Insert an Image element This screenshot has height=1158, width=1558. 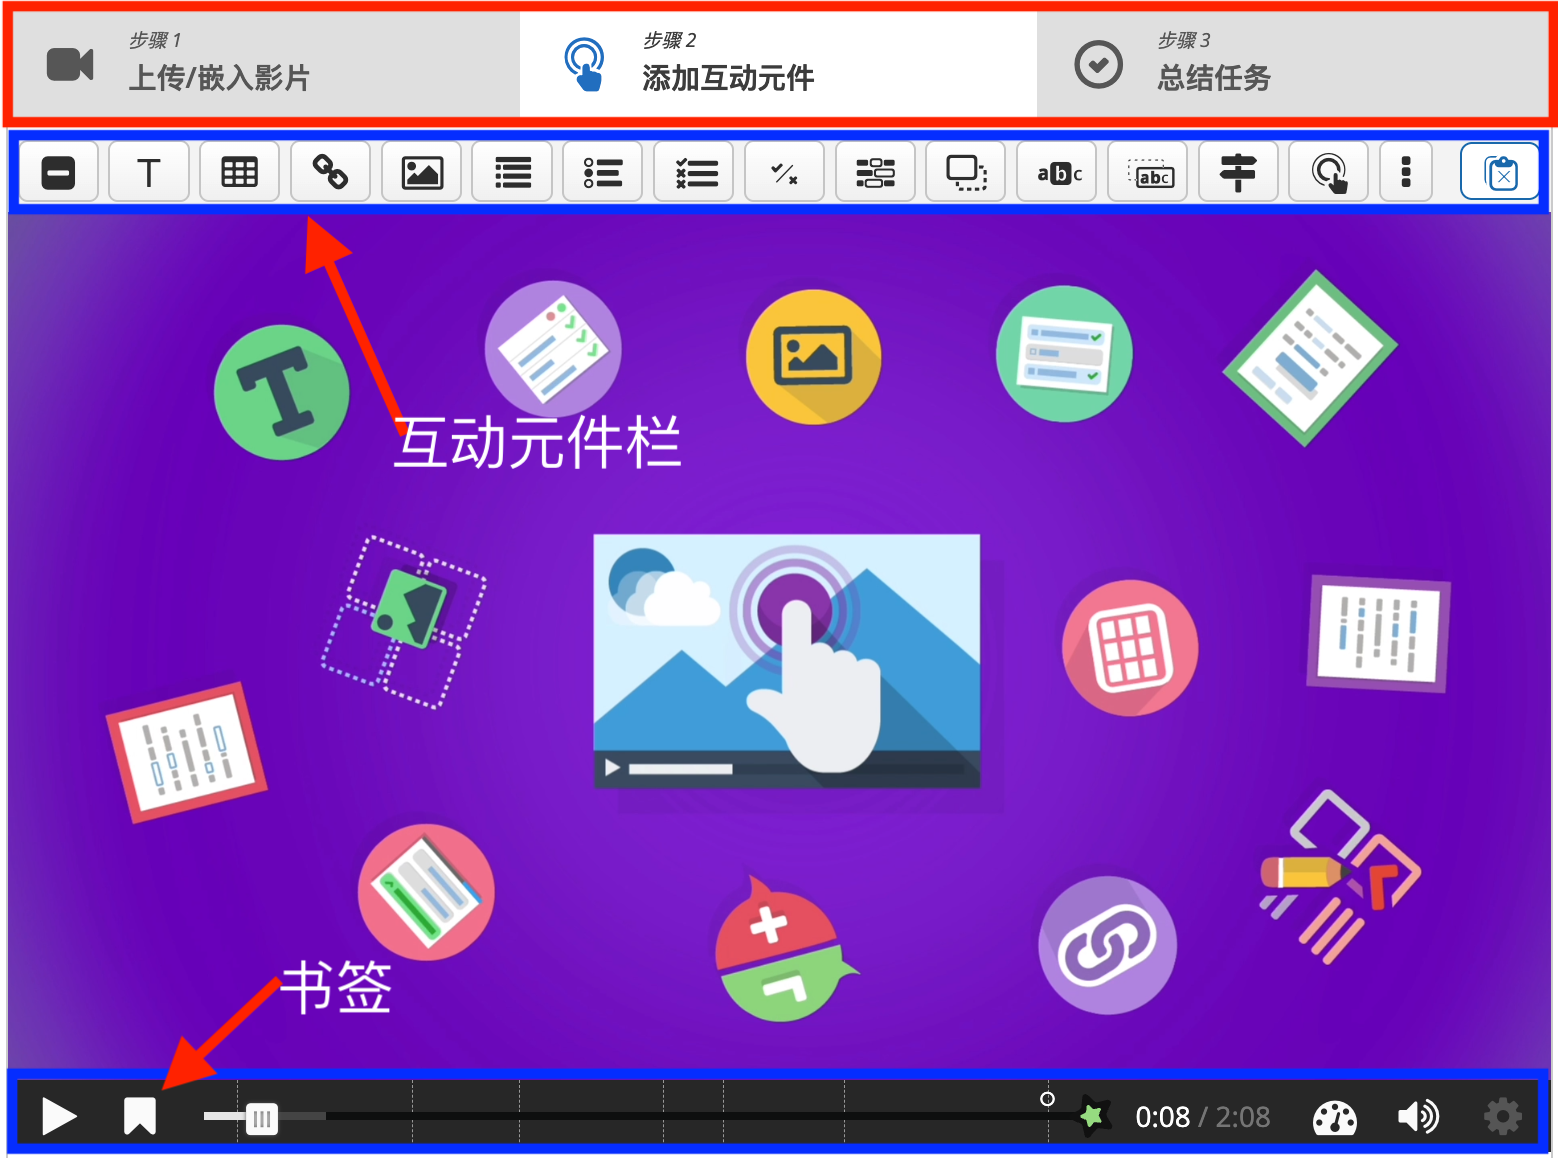(x=421, y=171)
